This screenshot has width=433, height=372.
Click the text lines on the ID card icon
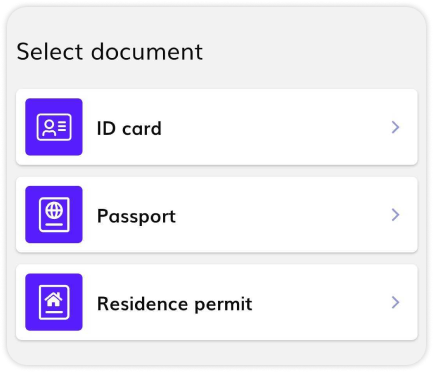click(62, 126)
